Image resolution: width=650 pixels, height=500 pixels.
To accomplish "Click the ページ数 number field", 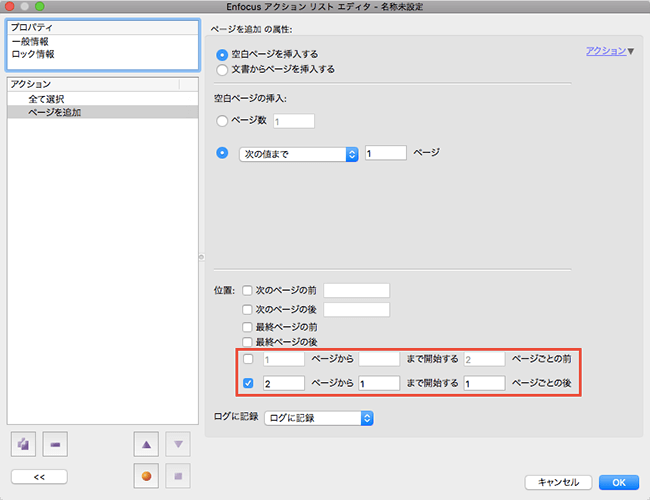I will coord(294,121).
